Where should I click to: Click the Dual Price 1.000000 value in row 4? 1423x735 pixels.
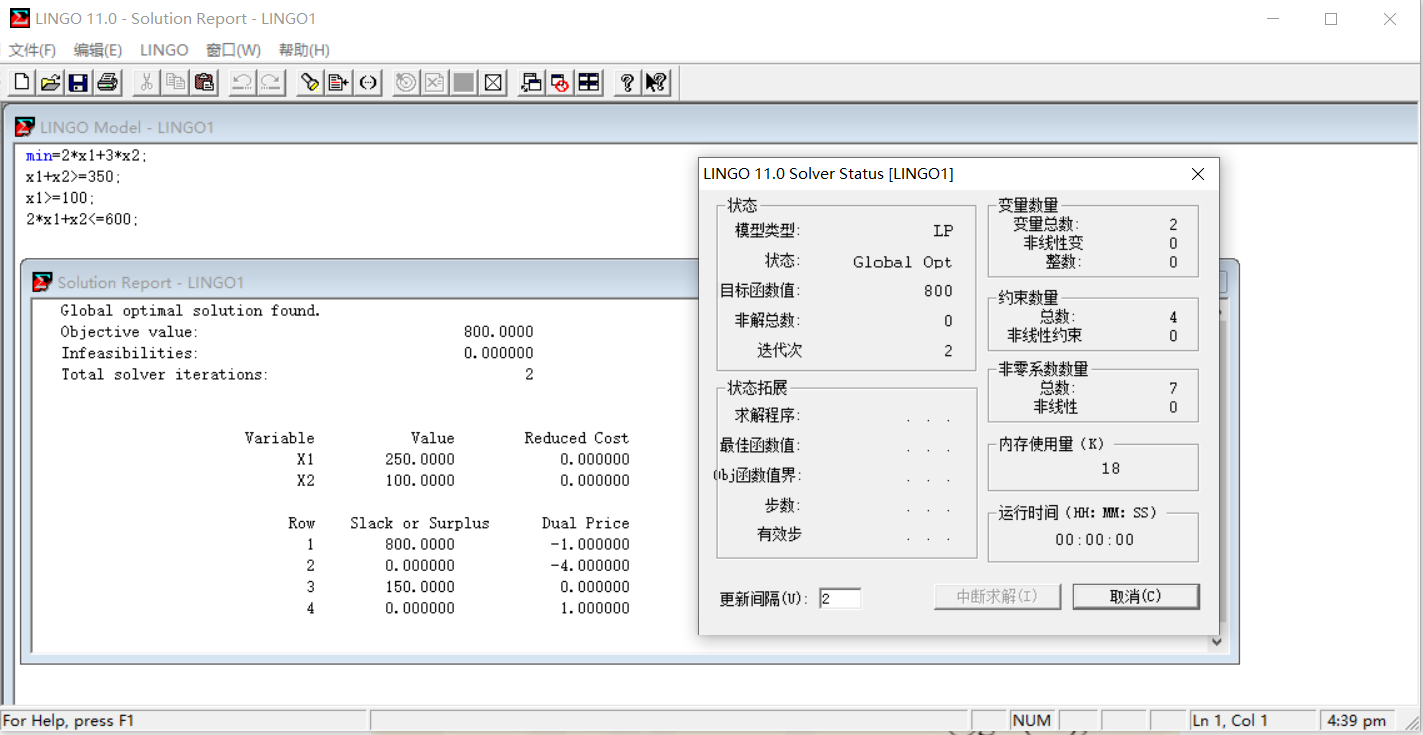(594, 608)
